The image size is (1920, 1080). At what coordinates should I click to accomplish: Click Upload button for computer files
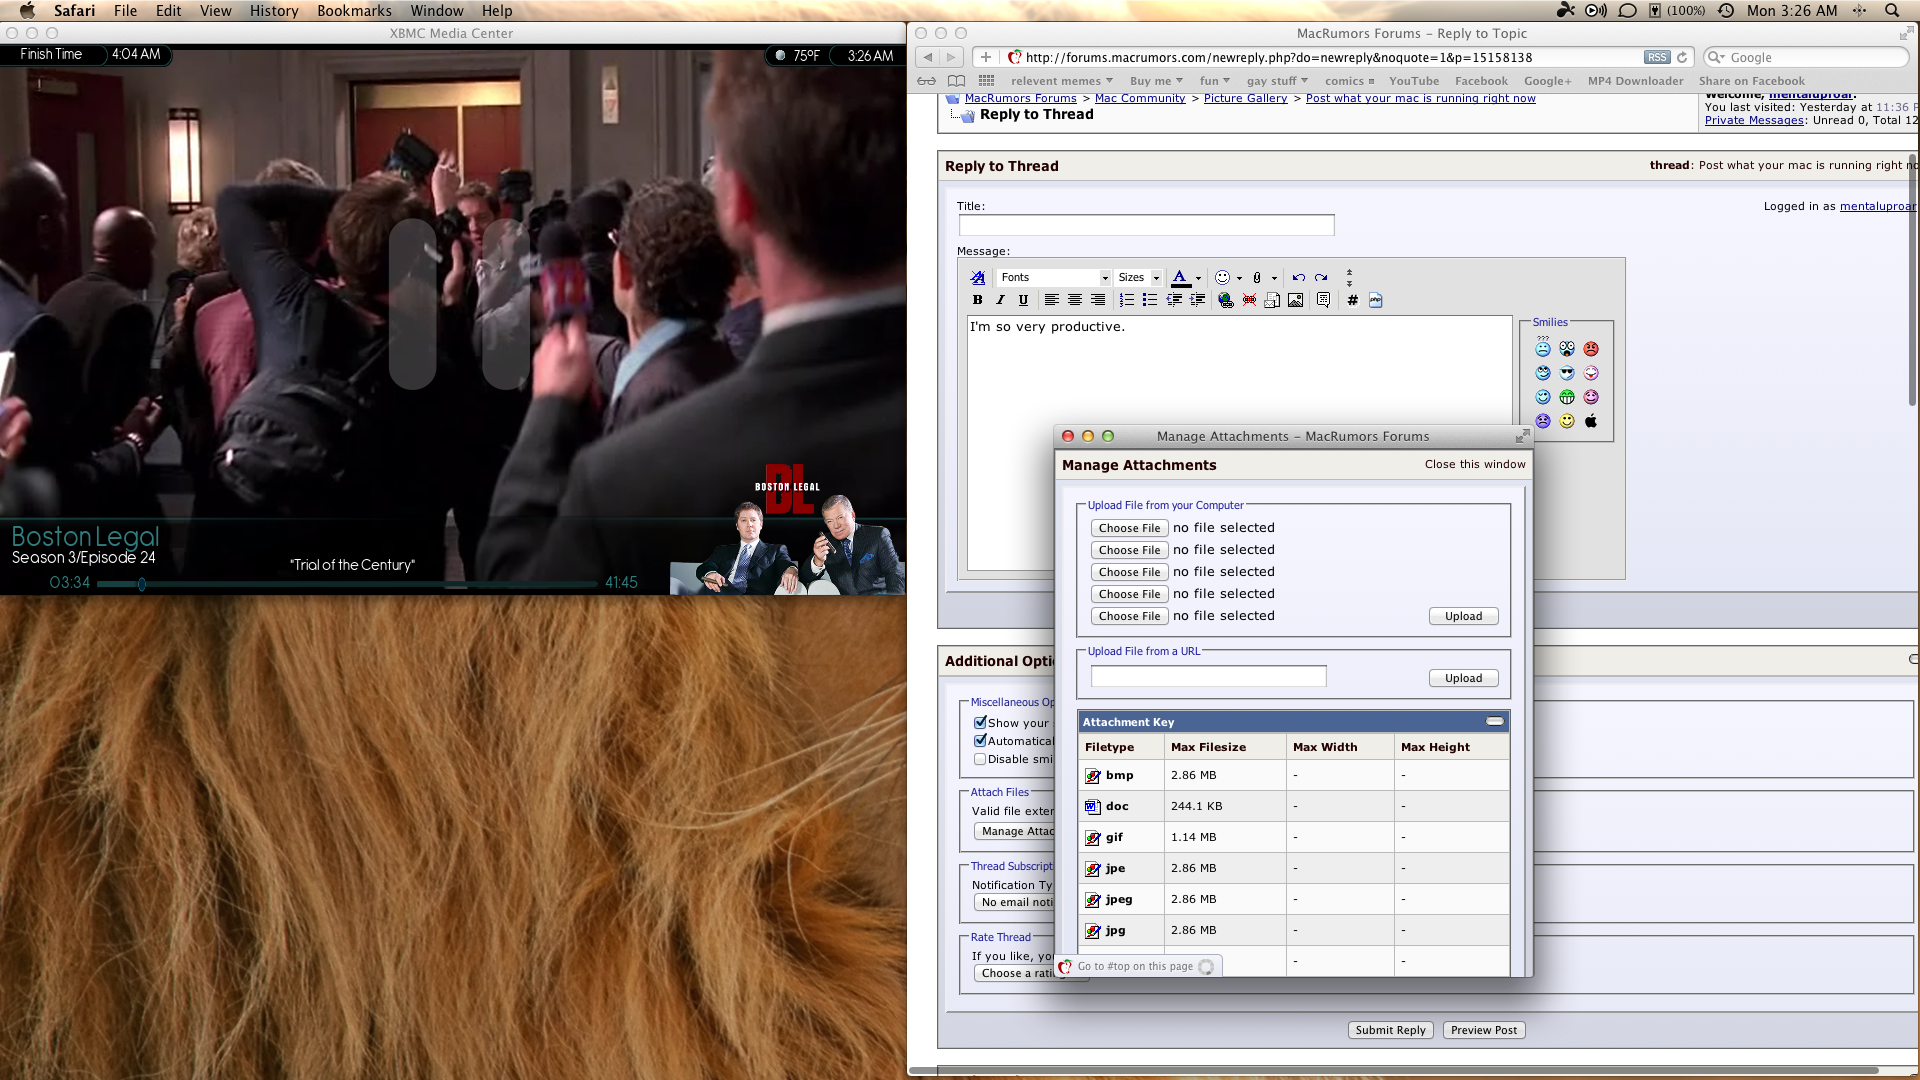pyautogui.click(x=1463, y=616)
